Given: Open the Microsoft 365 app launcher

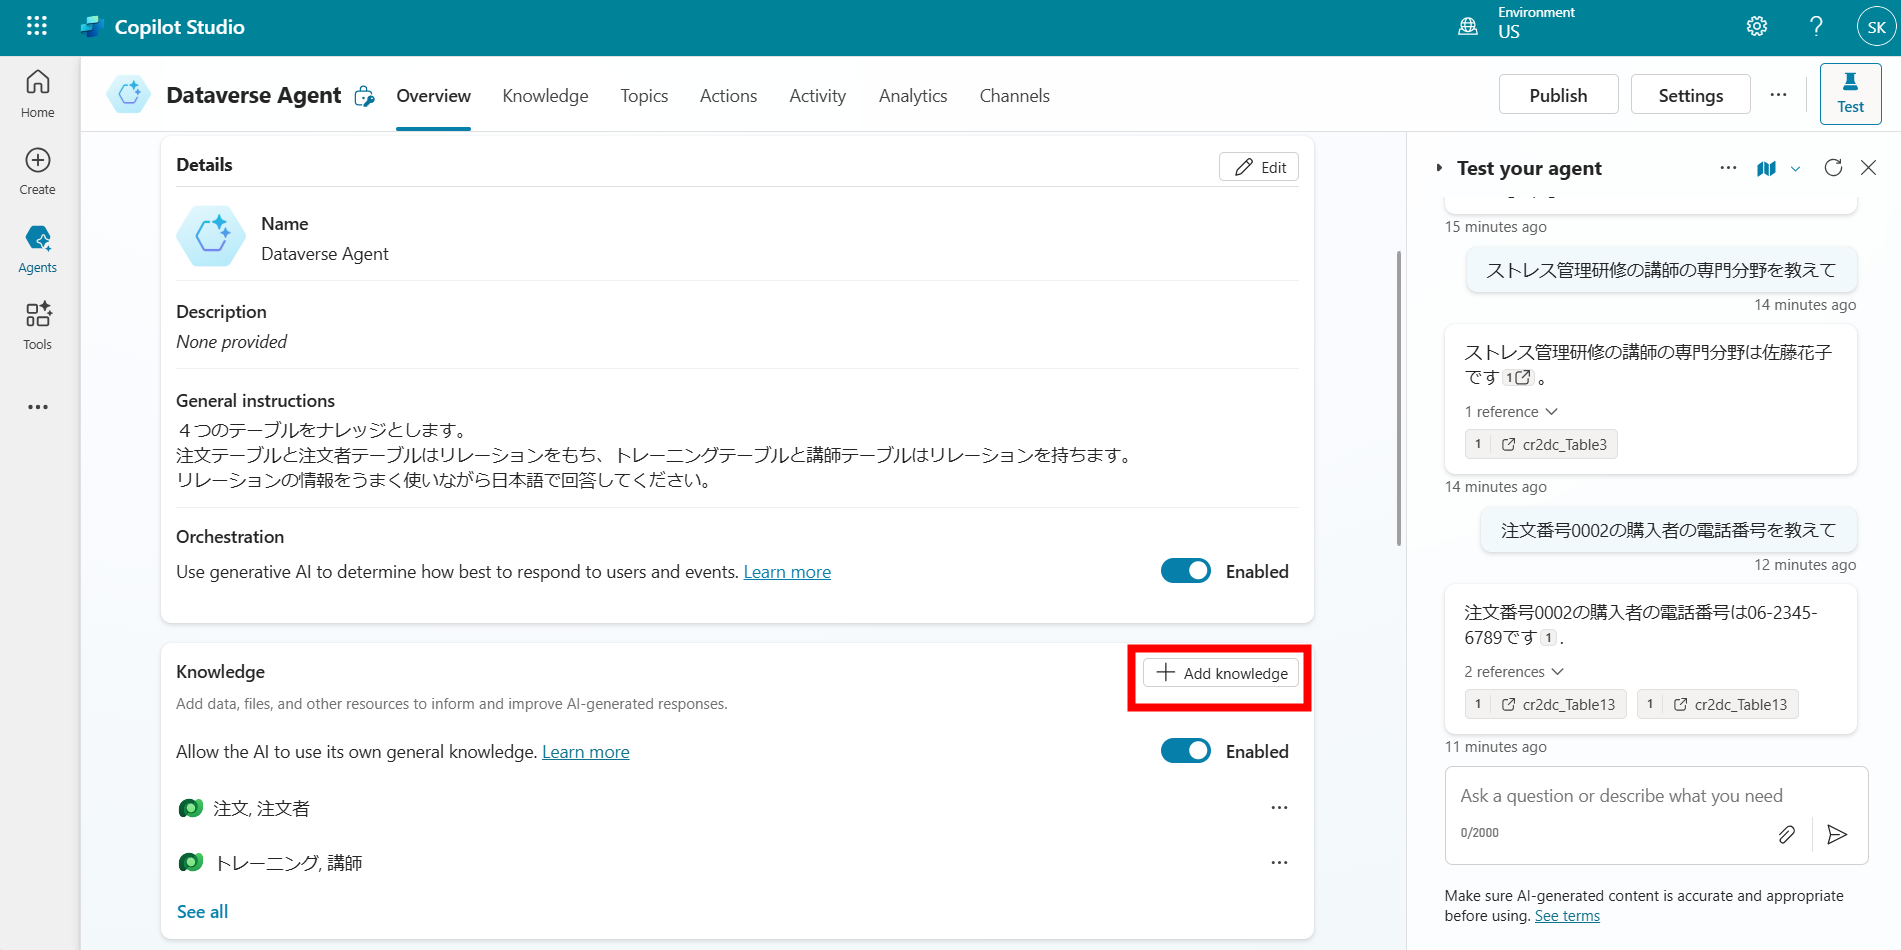Looking at the screenshot, I should (x=36, y=26).
